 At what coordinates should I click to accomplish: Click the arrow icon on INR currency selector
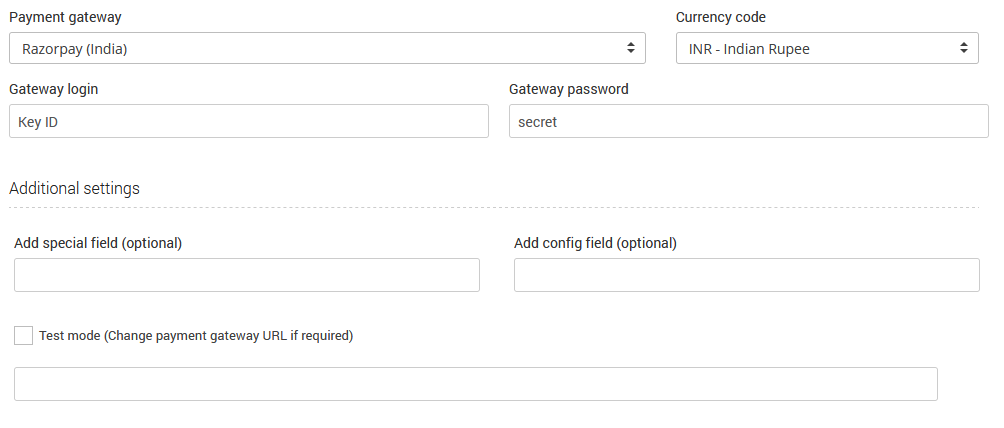coord(963,48)
